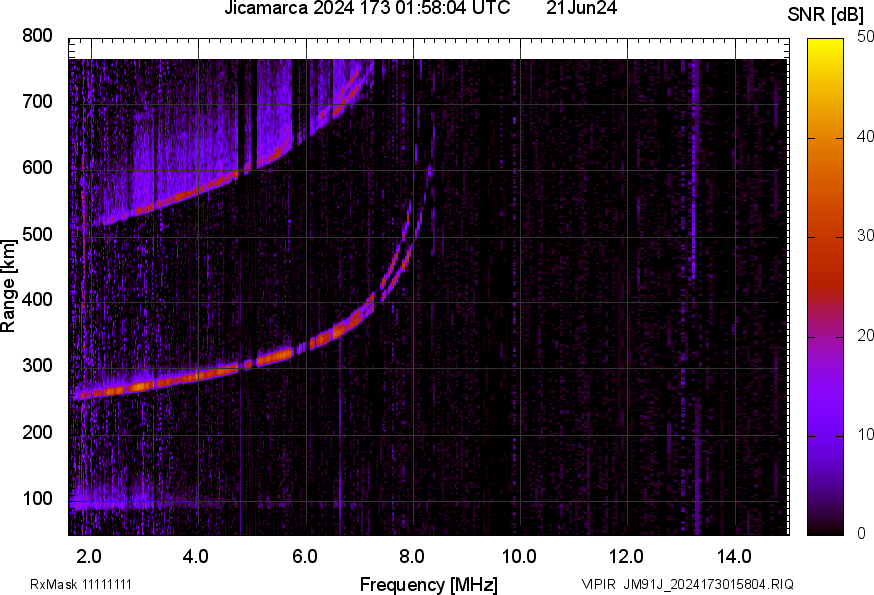Click the frequency tick label '8.0'

tap(411, 557)
